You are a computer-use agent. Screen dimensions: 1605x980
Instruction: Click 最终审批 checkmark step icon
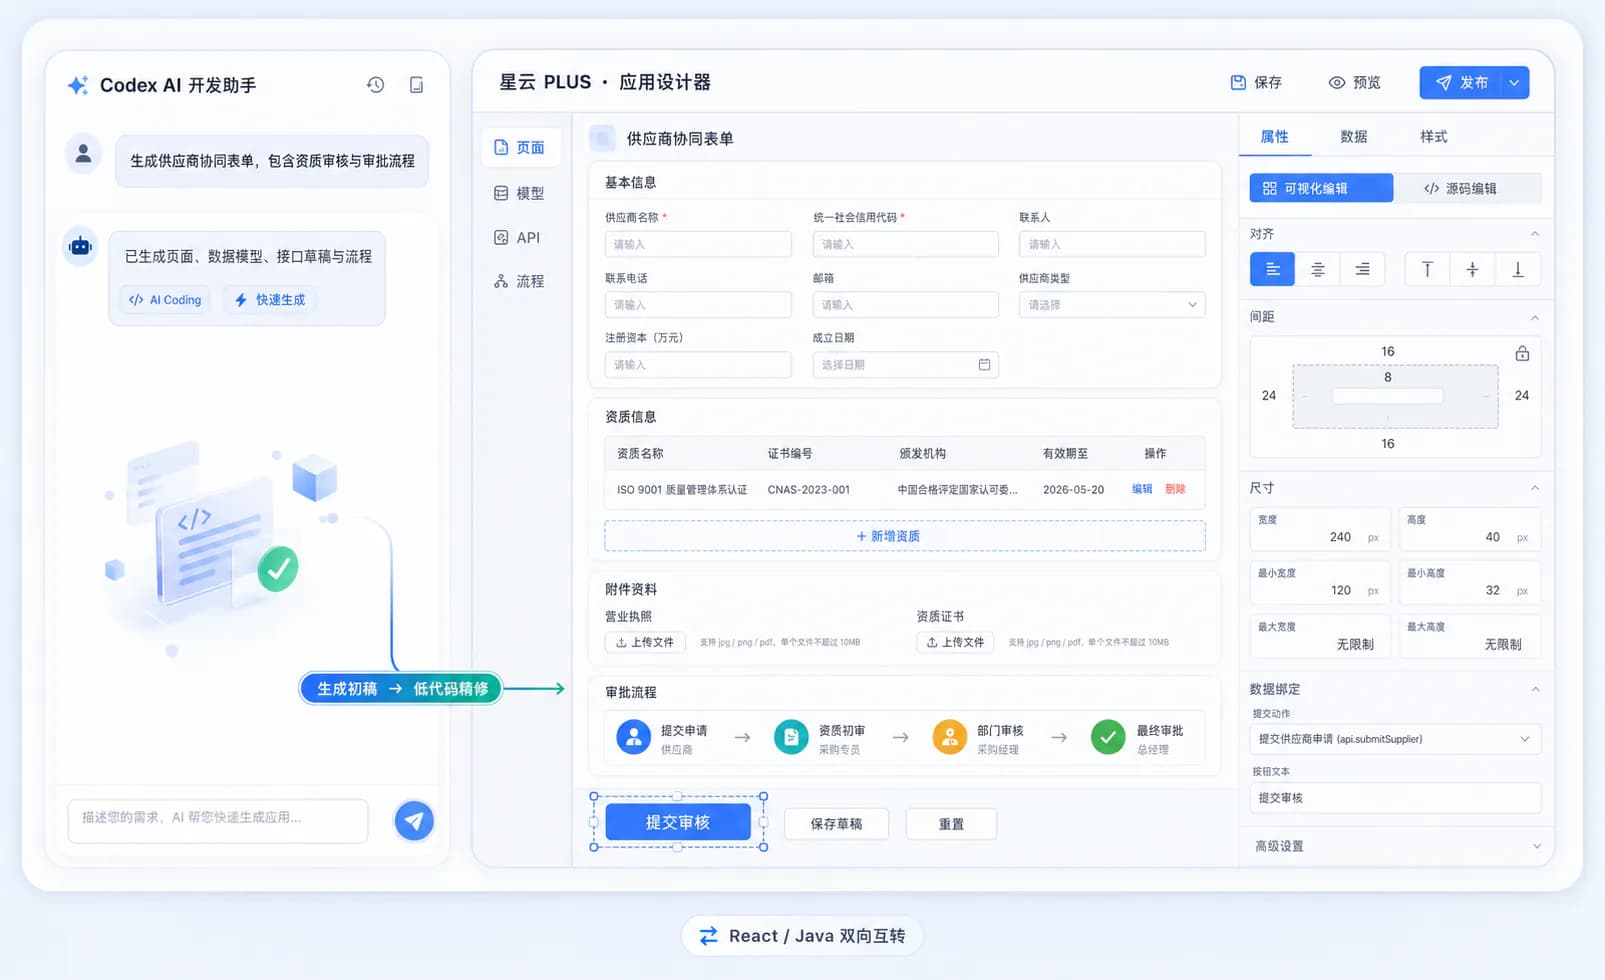point(1108,737)
